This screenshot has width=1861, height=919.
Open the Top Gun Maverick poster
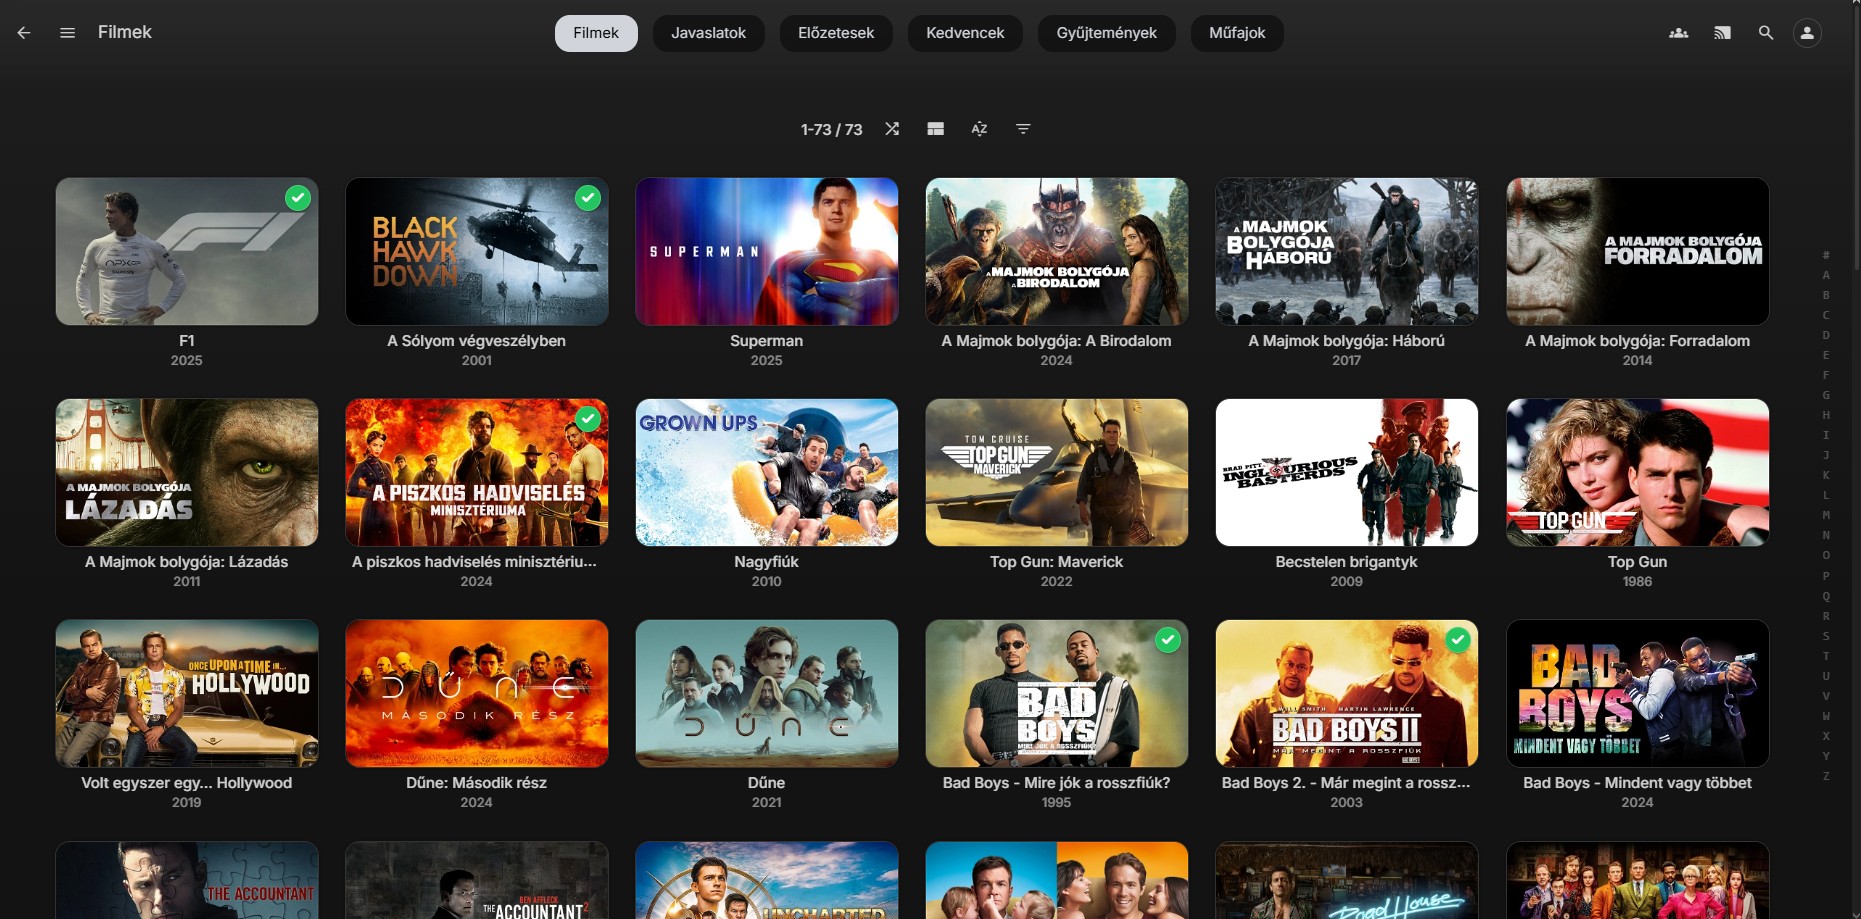(x=1057, y=473)
